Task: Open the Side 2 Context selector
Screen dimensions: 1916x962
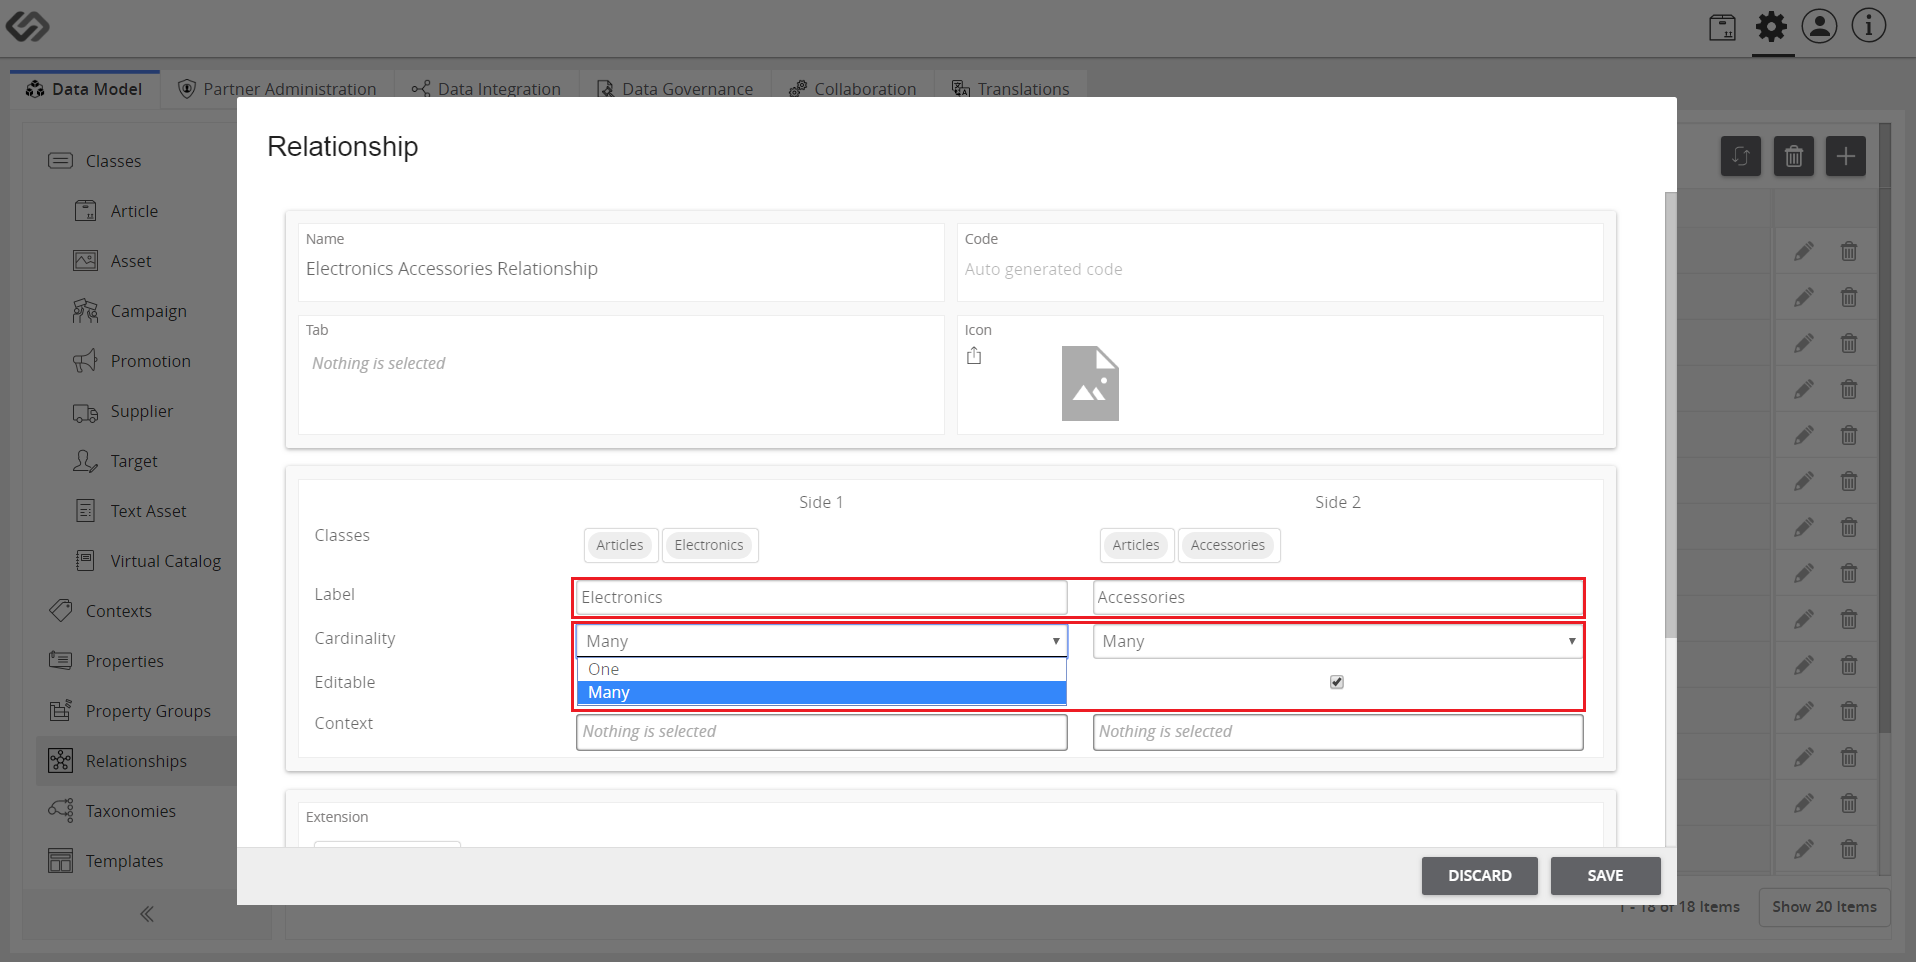Action: pos(1338,732)
